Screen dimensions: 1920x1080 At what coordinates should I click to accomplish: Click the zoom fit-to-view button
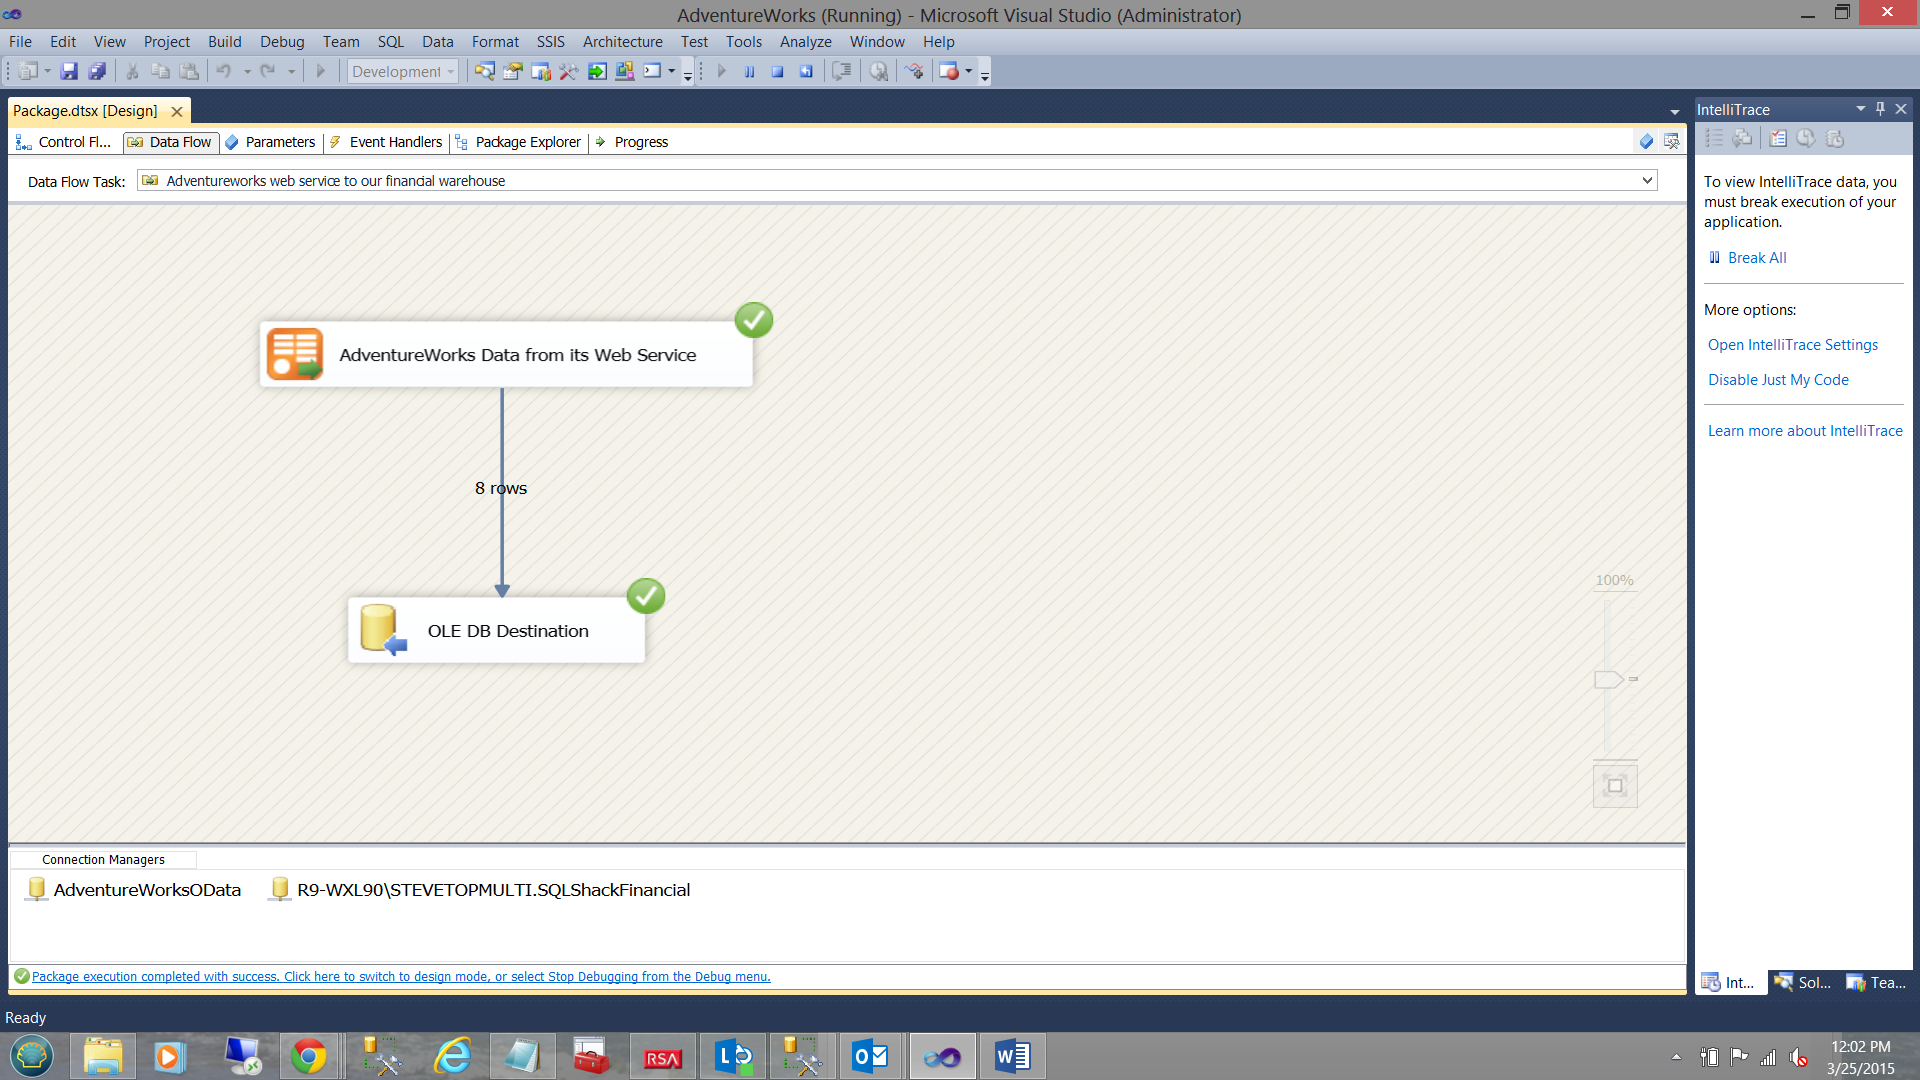point(1614,786)
